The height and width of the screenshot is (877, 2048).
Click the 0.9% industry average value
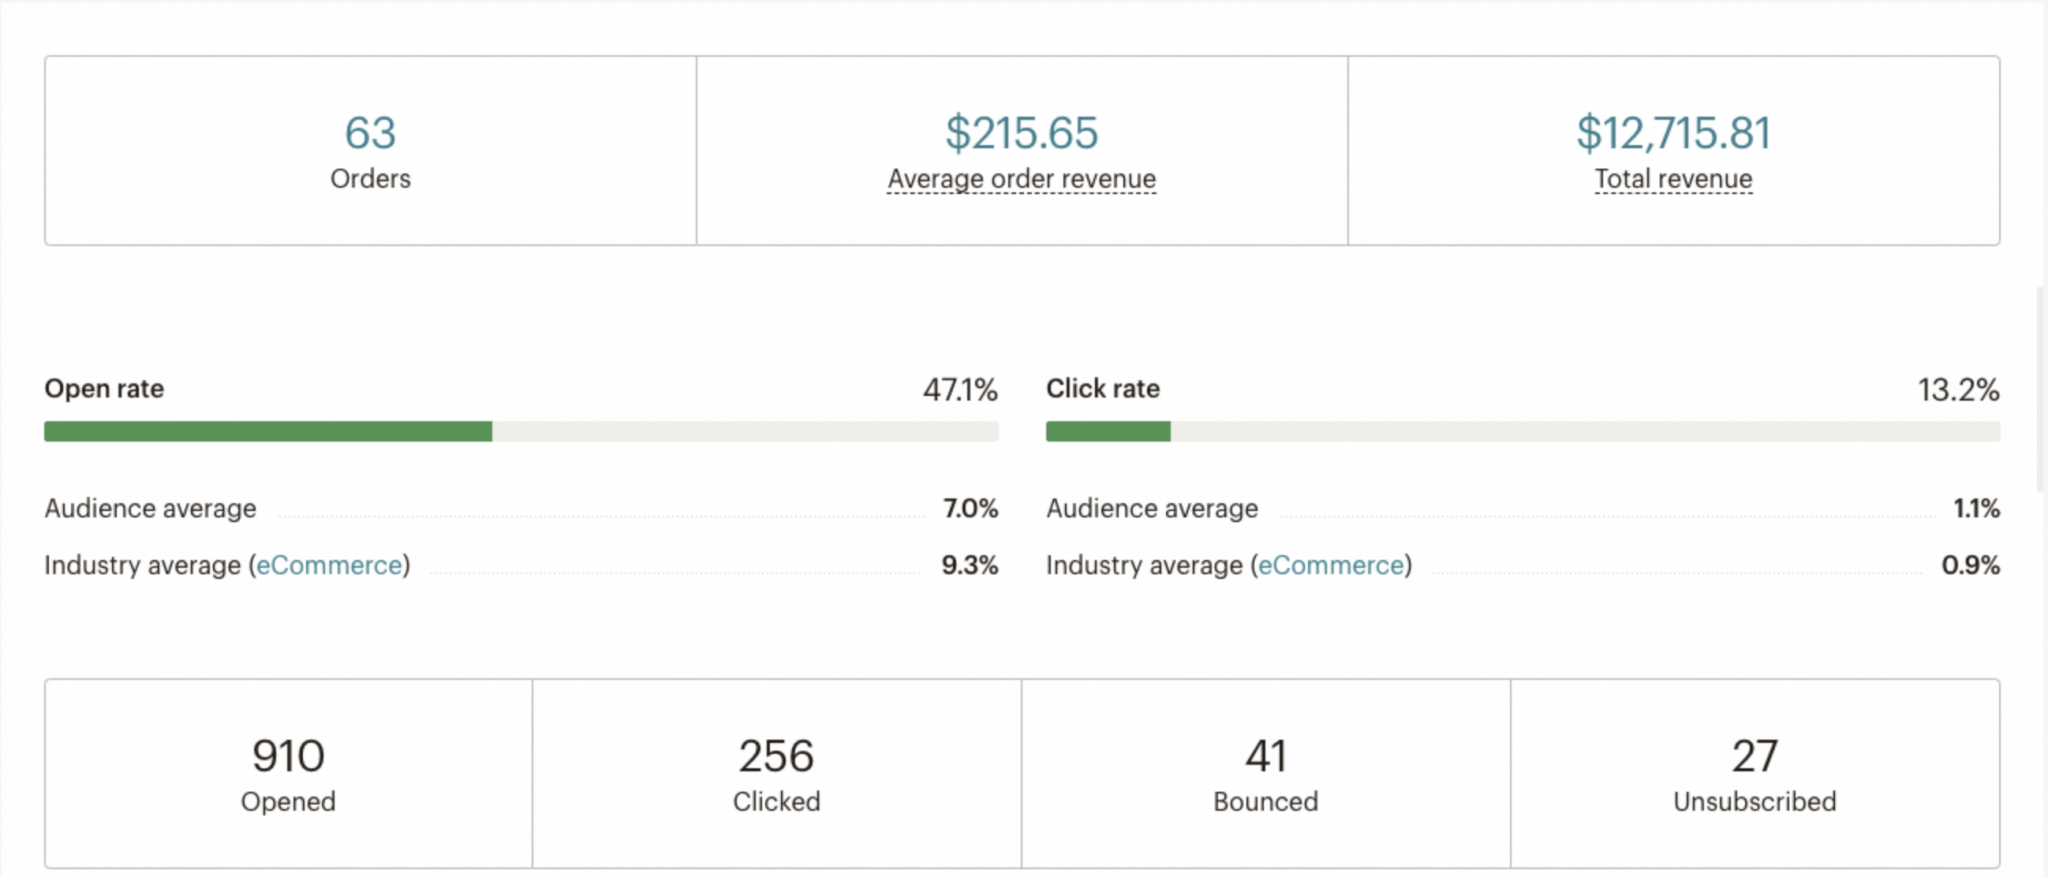[1970, 566]
